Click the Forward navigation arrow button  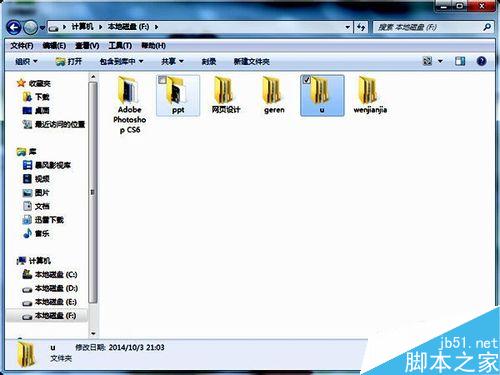pos(31,27)
